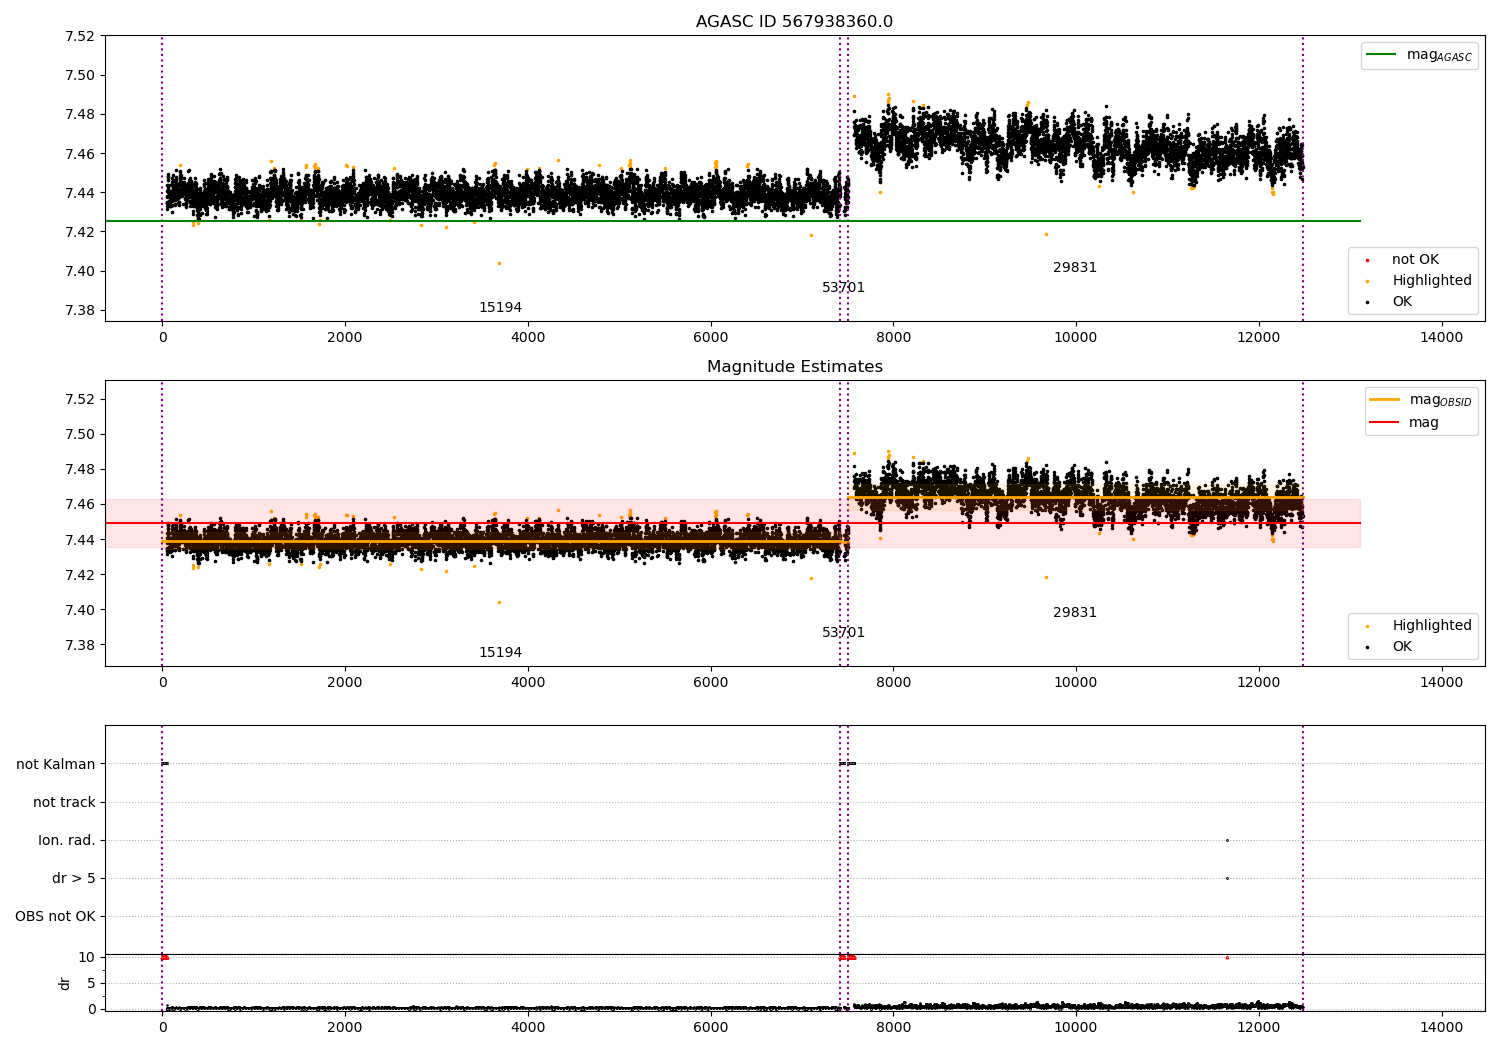
Task: Click the rotated 'dr' y-axis label
Action: (x=65, y=983)
